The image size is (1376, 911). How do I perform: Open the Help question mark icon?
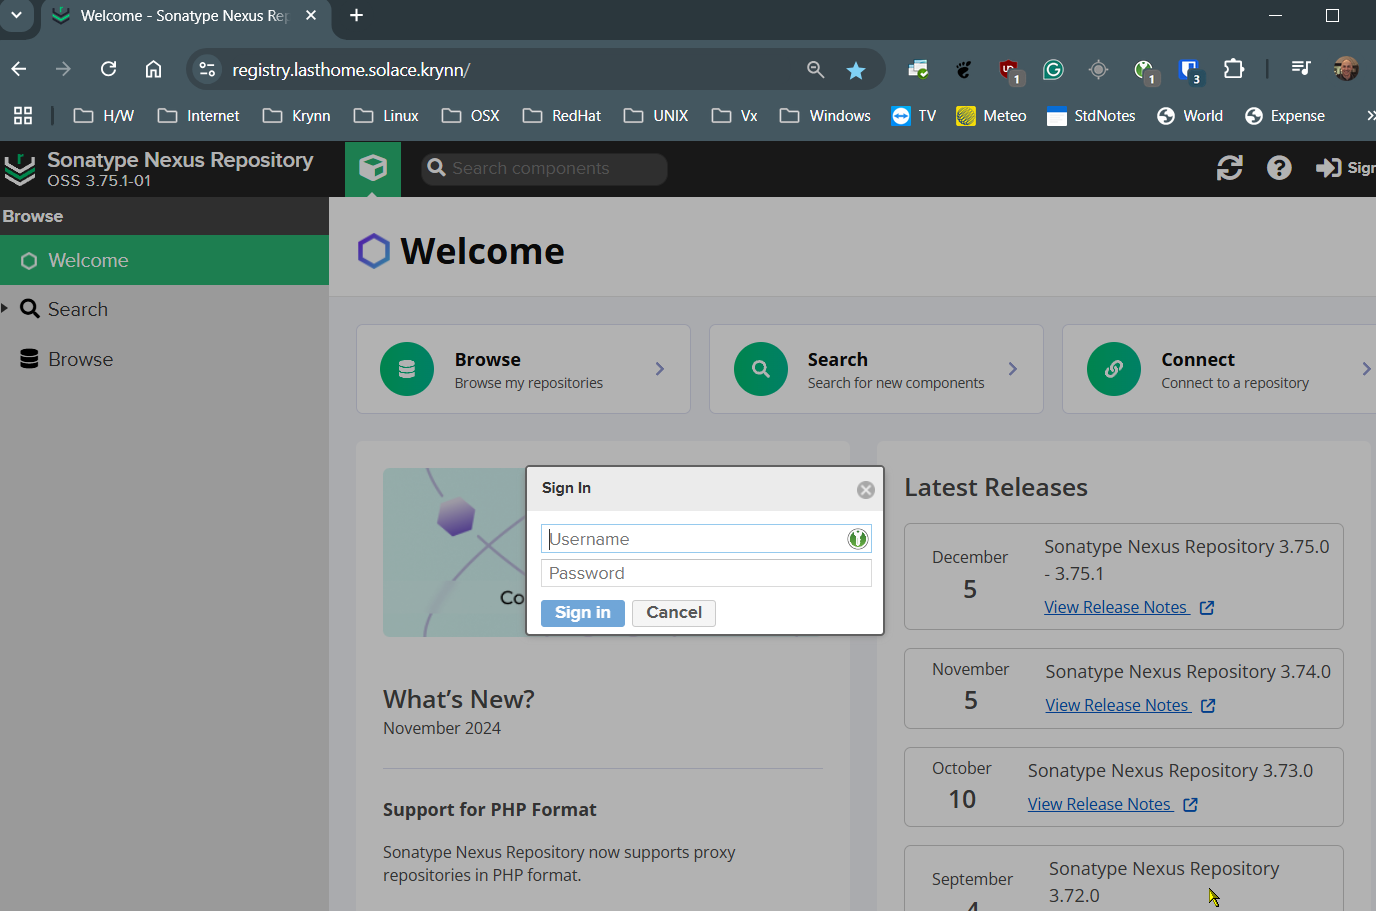point(1278,168)
